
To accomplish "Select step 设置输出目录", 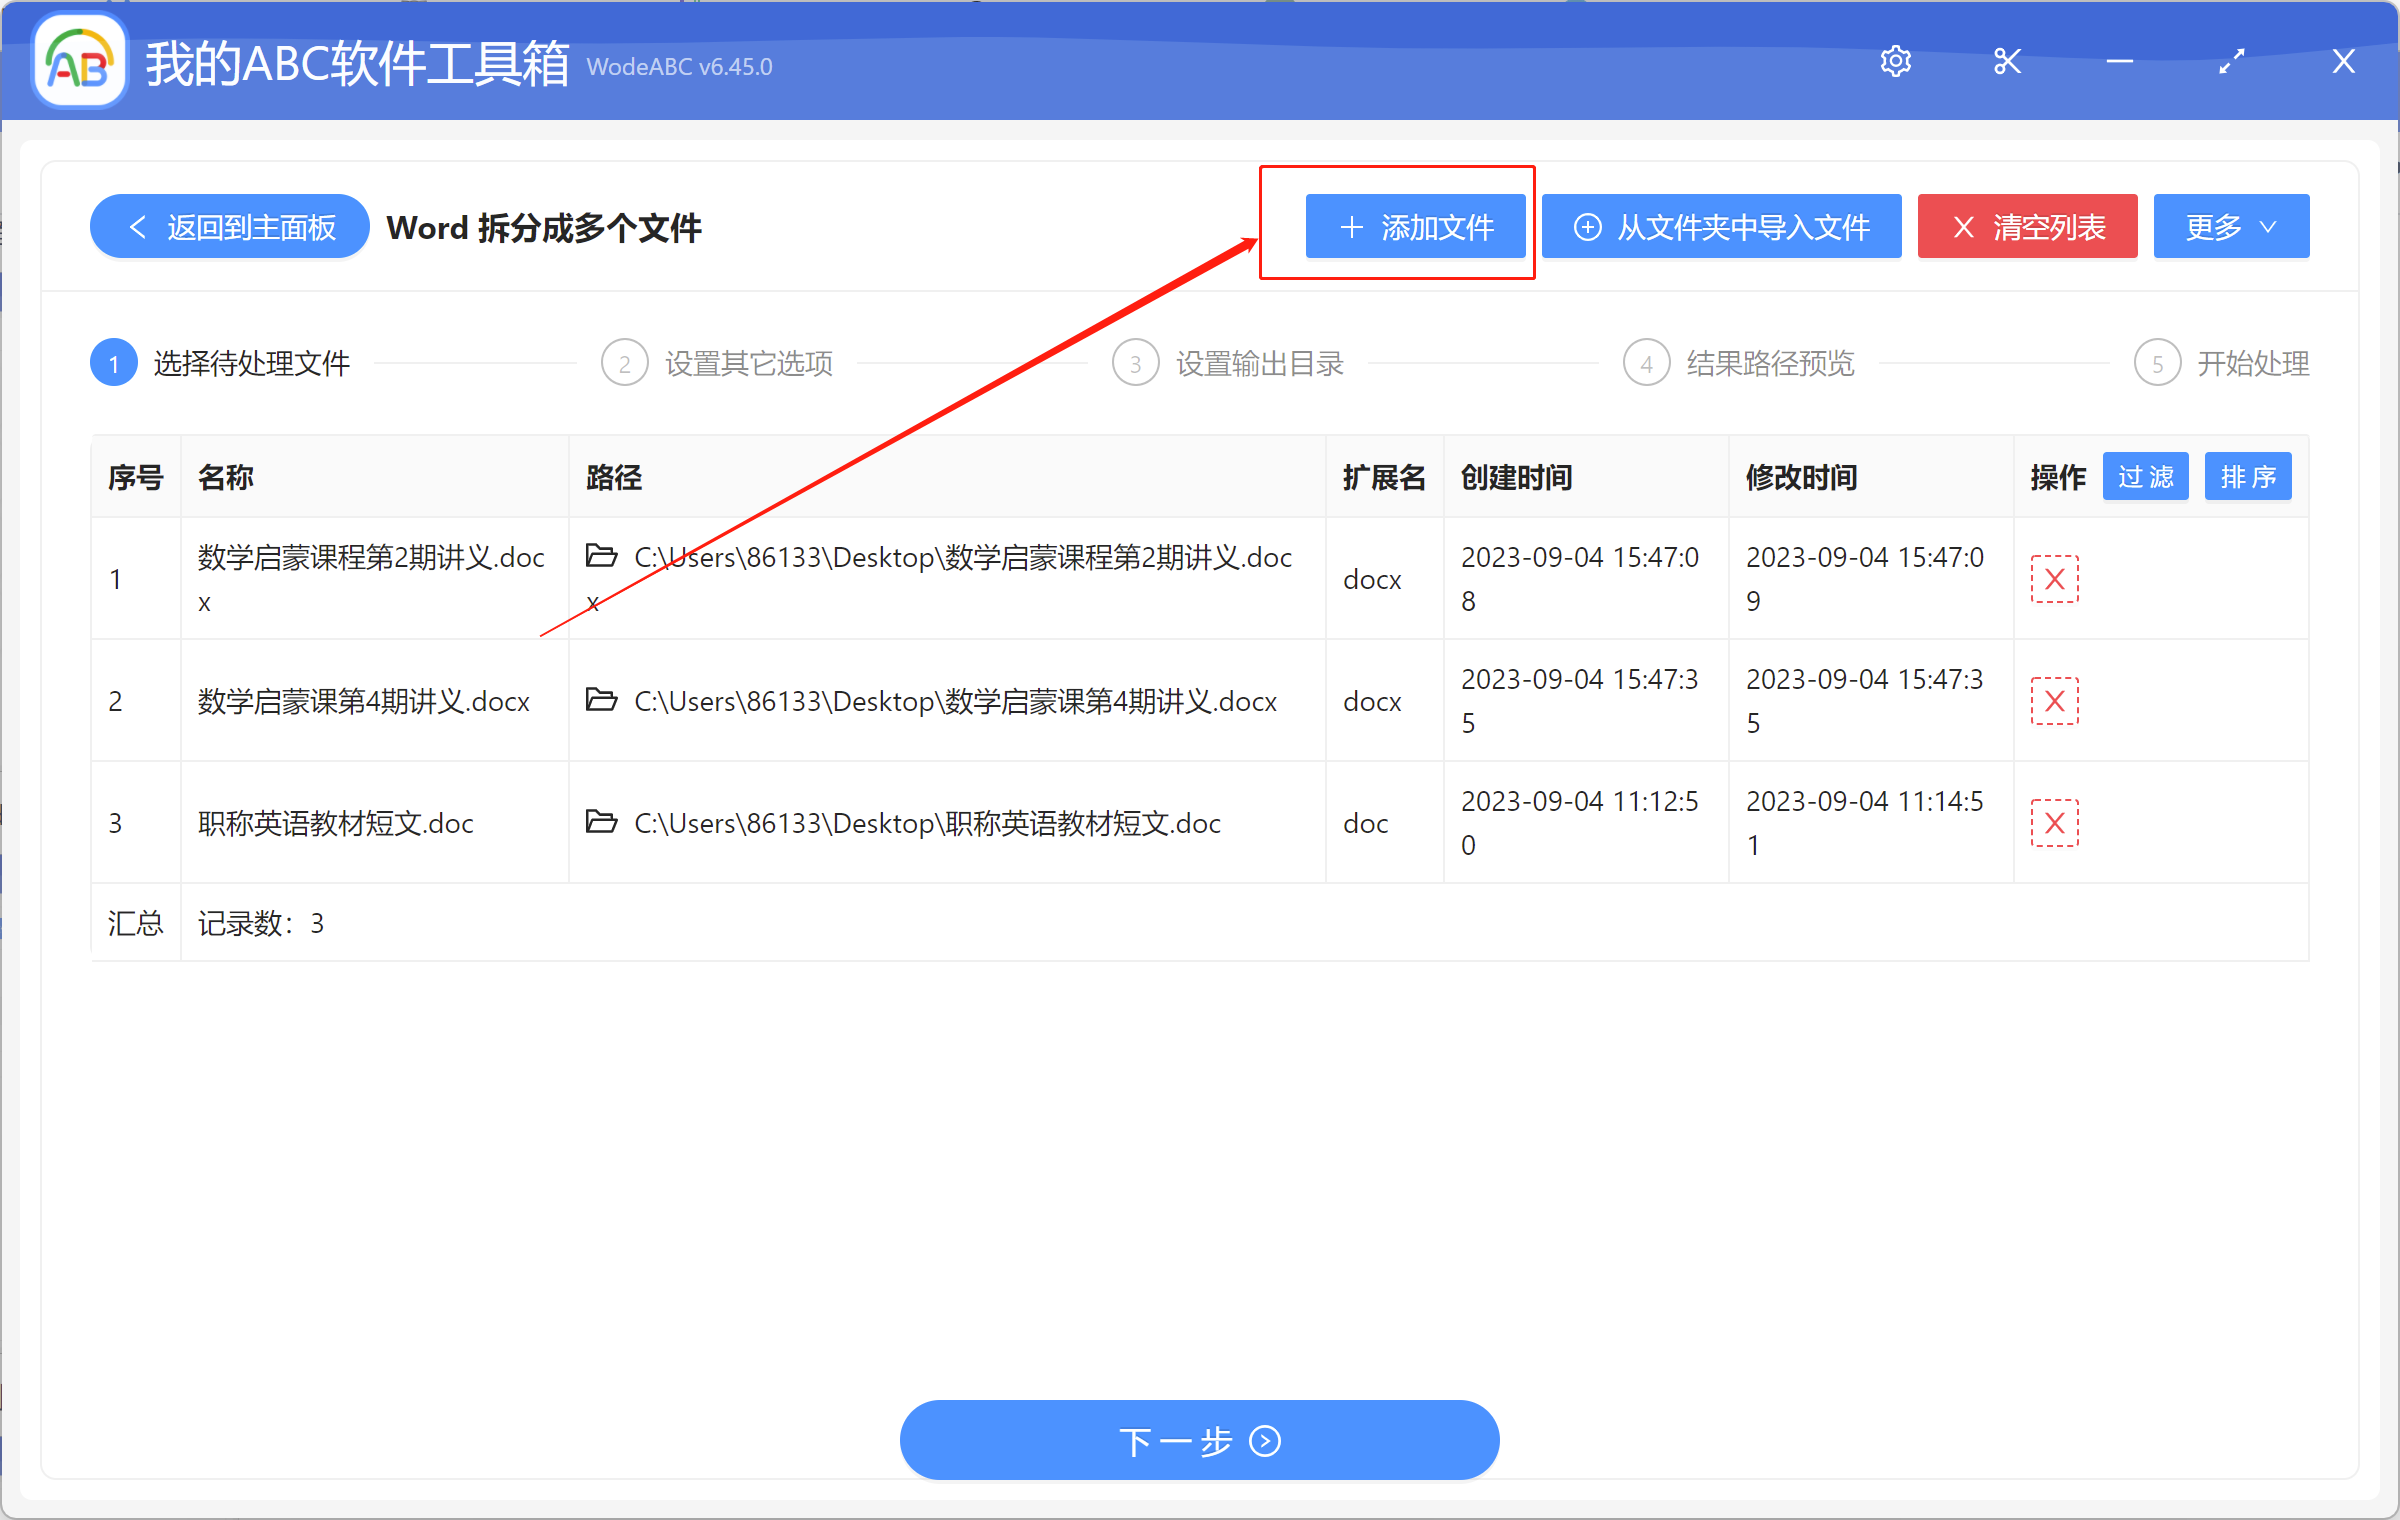I will [1259, 362].
